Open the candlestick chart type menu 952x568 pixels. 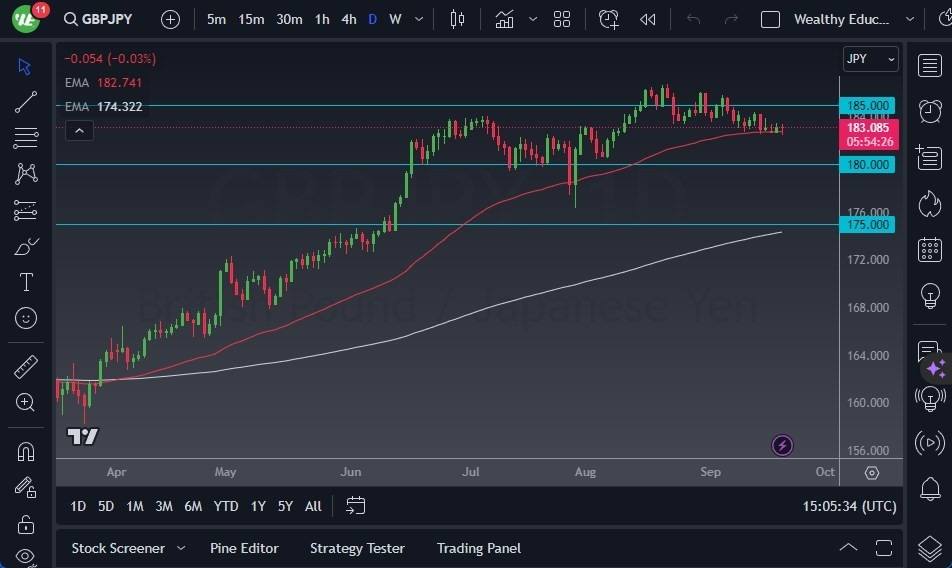457,19
